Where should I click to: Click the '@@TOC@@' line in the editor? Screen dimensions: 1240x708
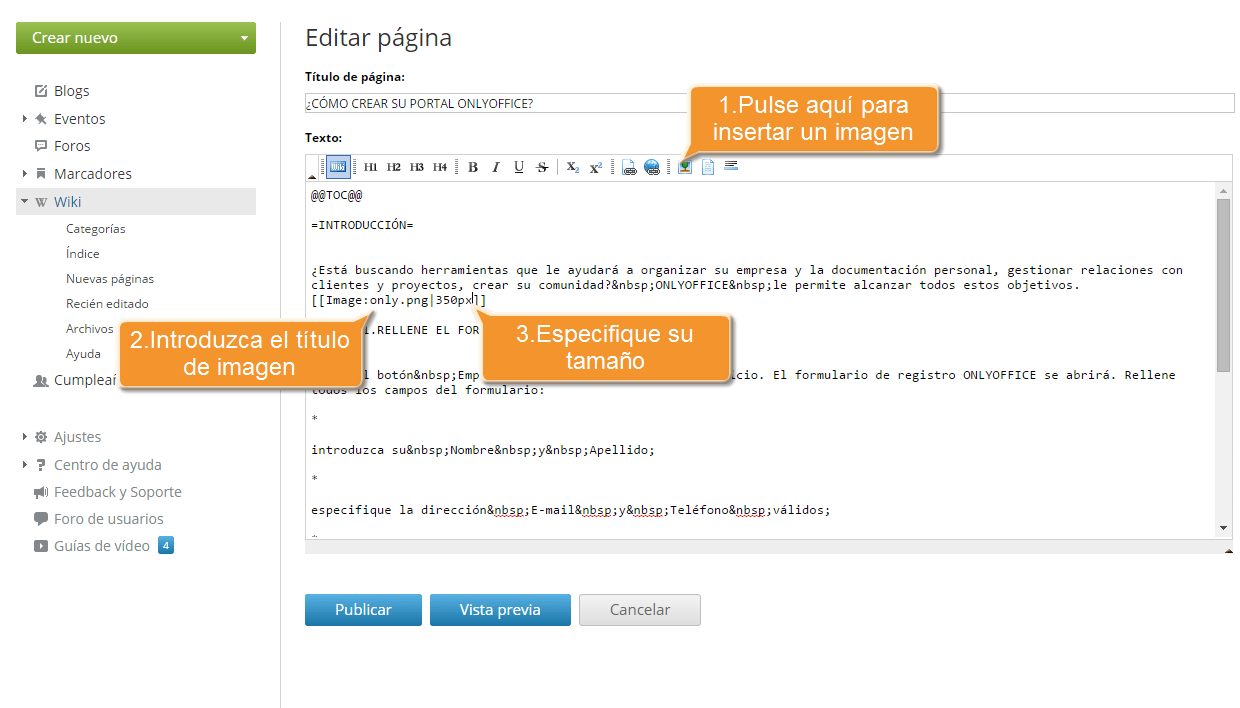[x=337, y=196]
